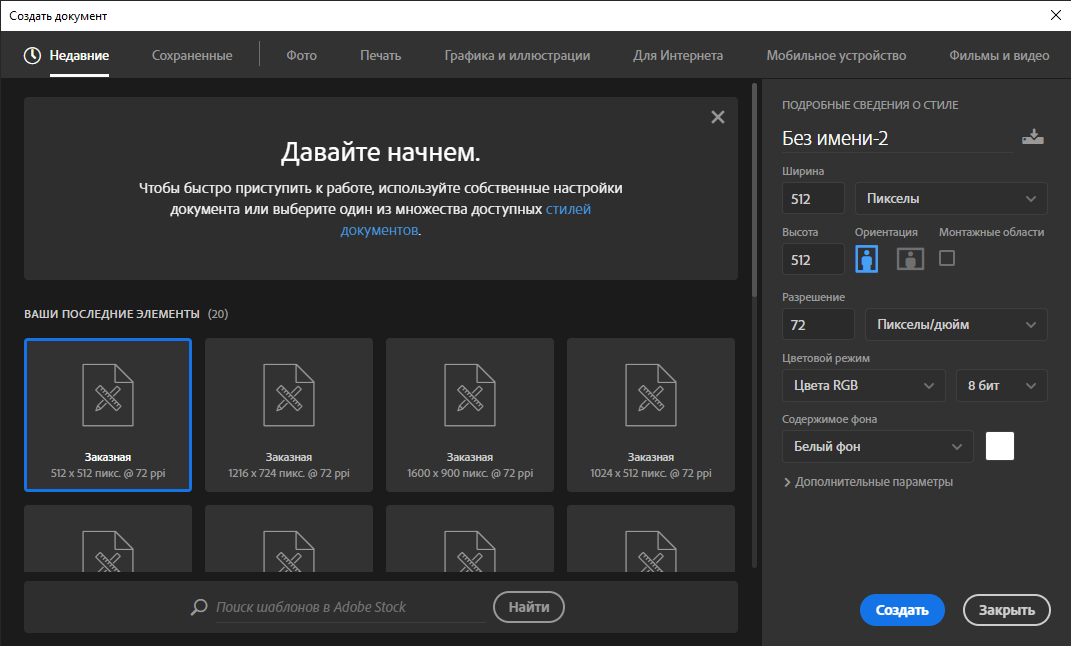Click the white background color swatch
Viewport: 1071px width, 646px height.
click(999, 446)
